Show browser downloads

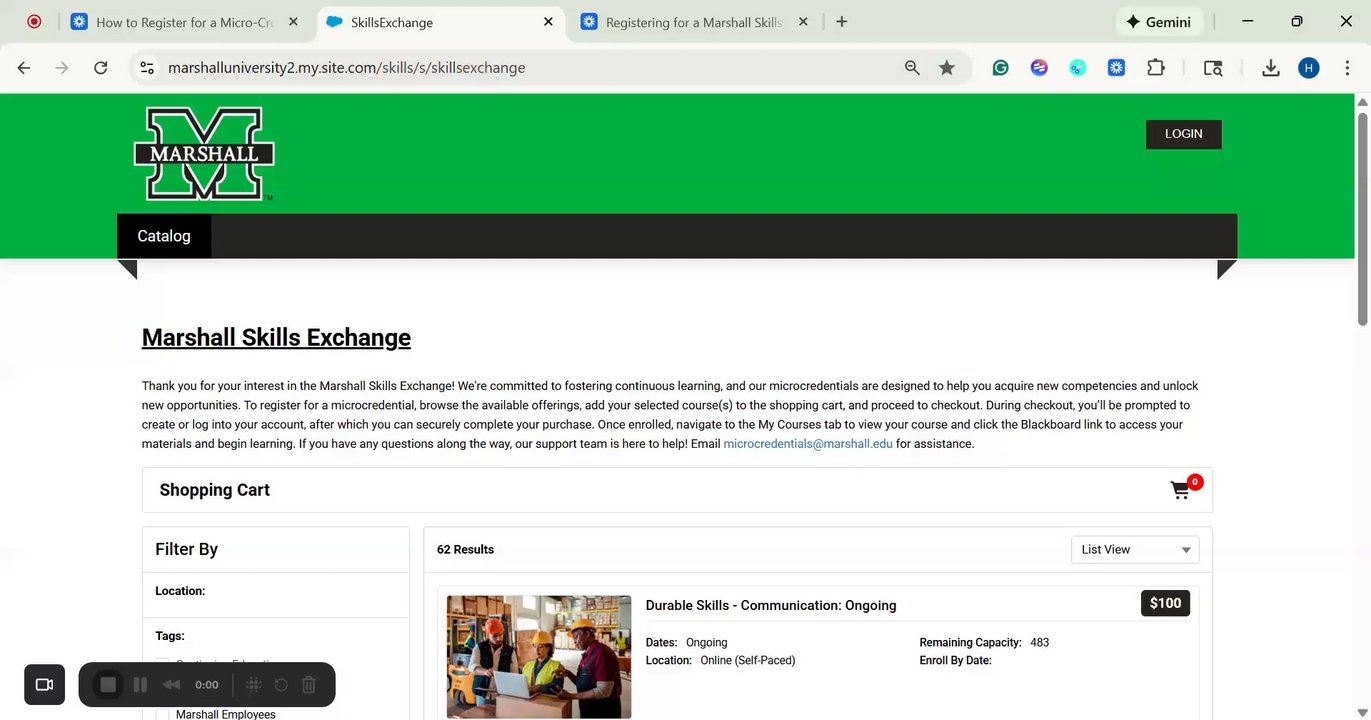coord(1271,68)
